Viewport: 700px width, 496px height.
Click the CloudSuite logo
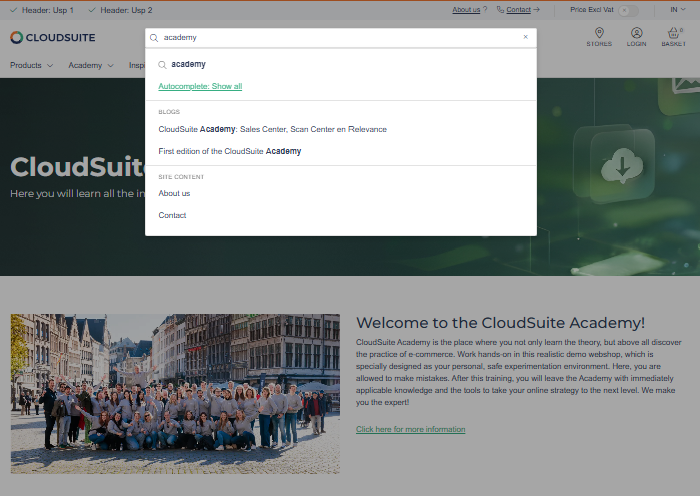(53, 38)
